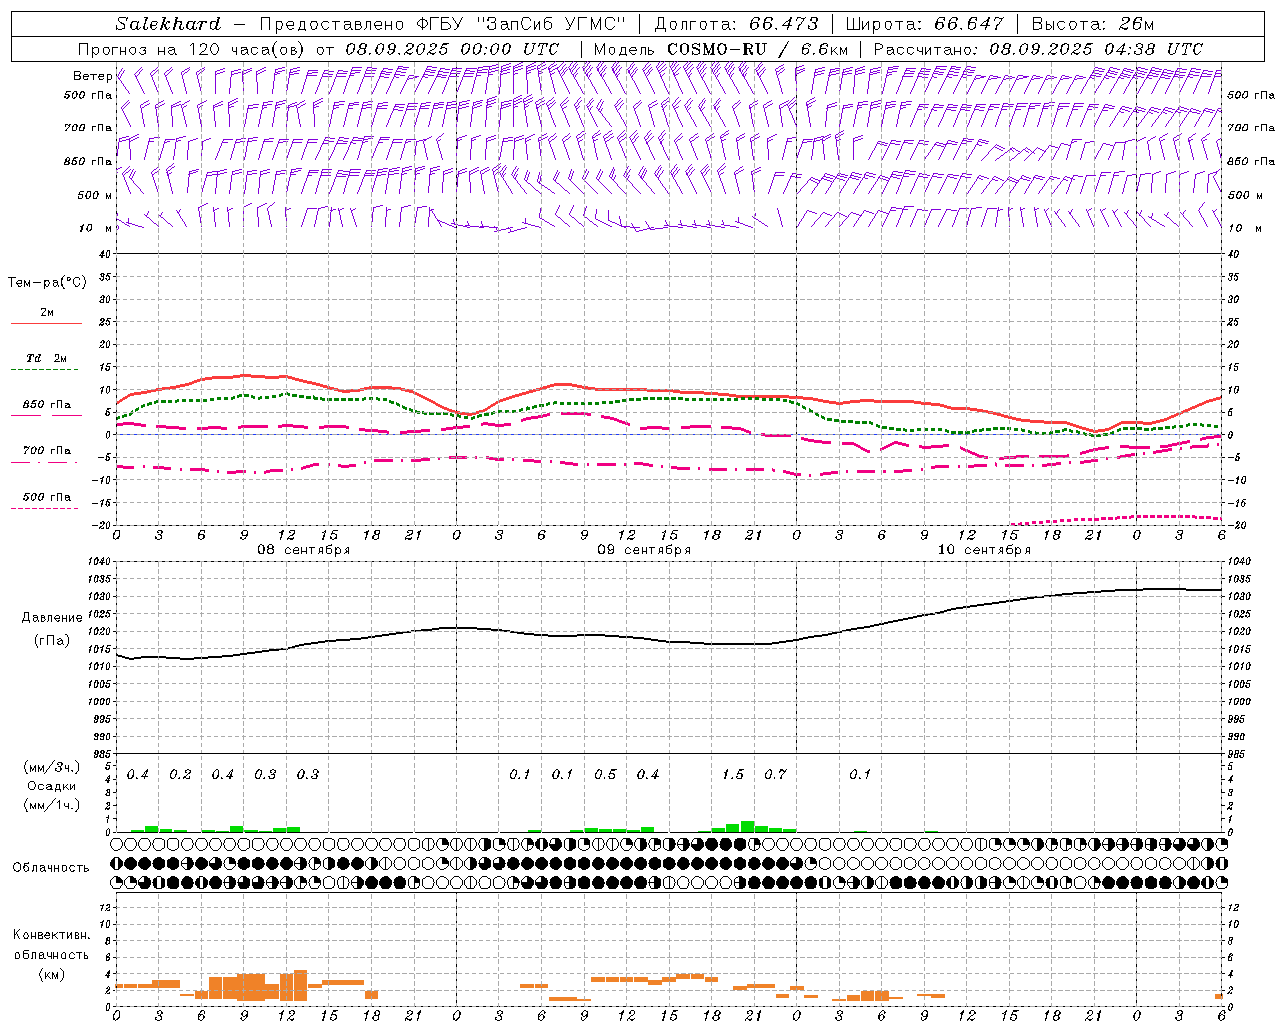Click the Salekhard station title
The image size is (1280, 1024).
168,24
